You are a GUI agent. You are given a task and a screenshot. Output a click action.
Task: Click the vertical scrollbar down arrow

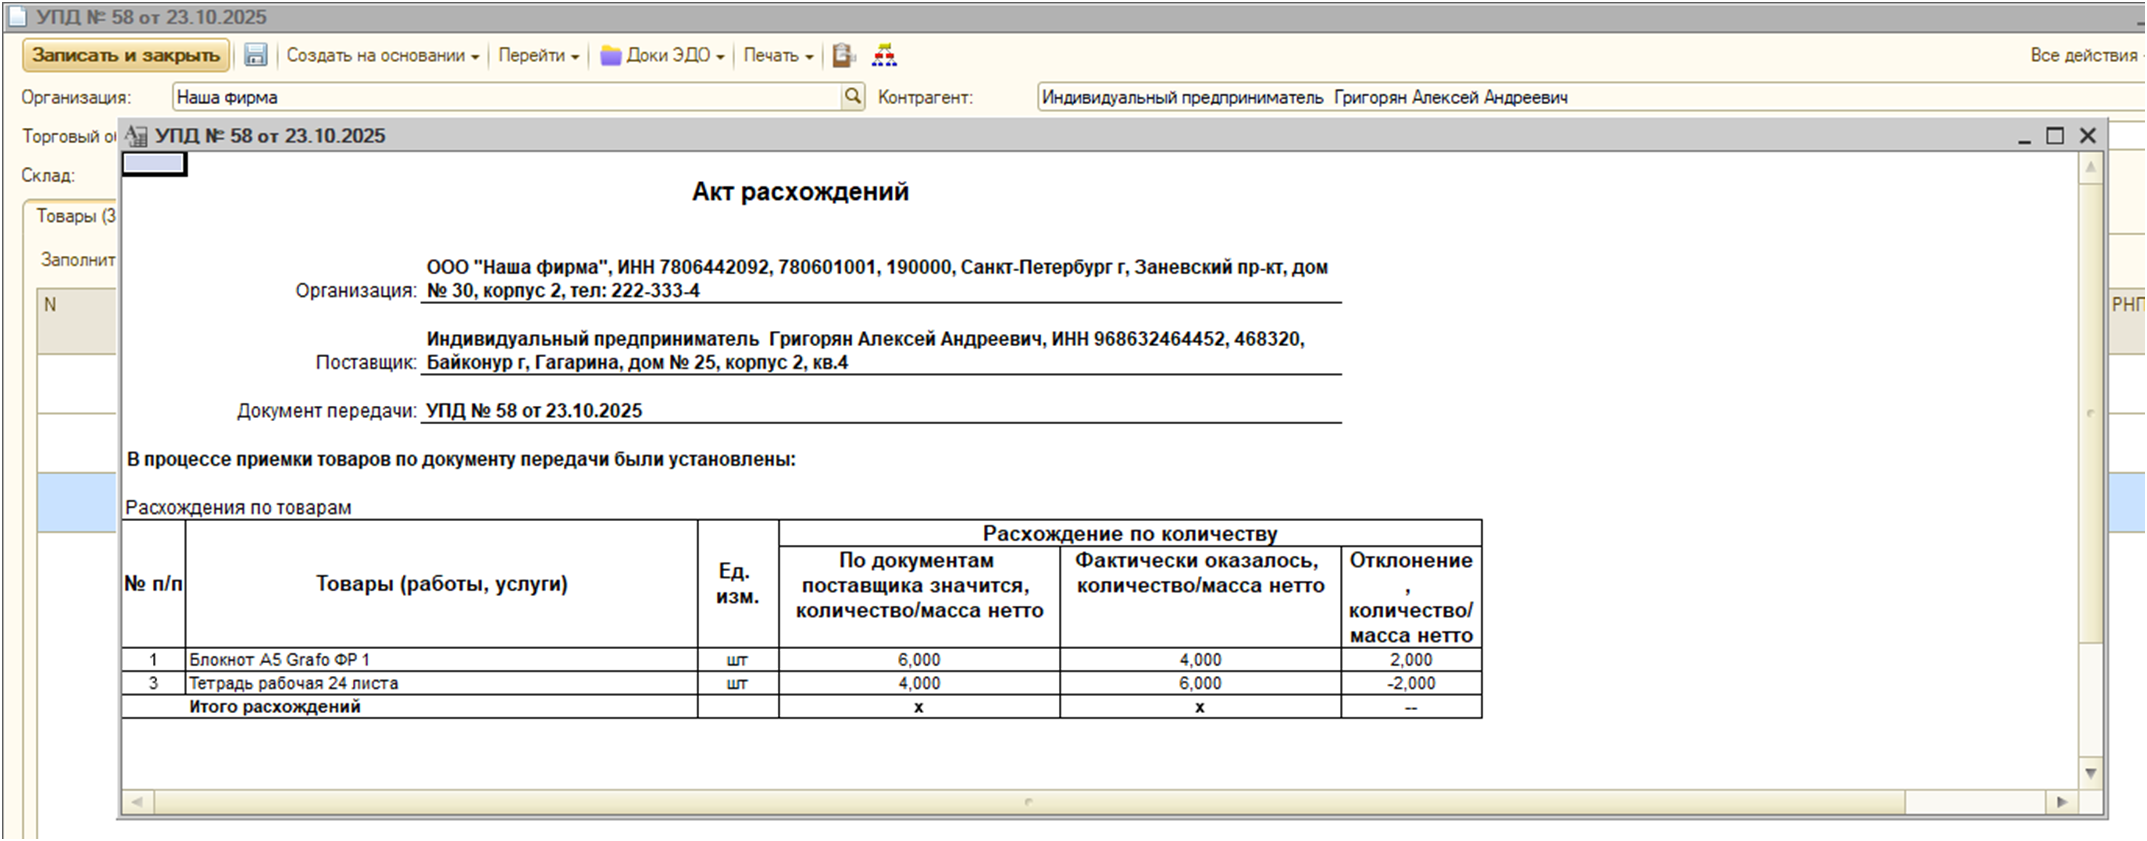coord(2090,773)
